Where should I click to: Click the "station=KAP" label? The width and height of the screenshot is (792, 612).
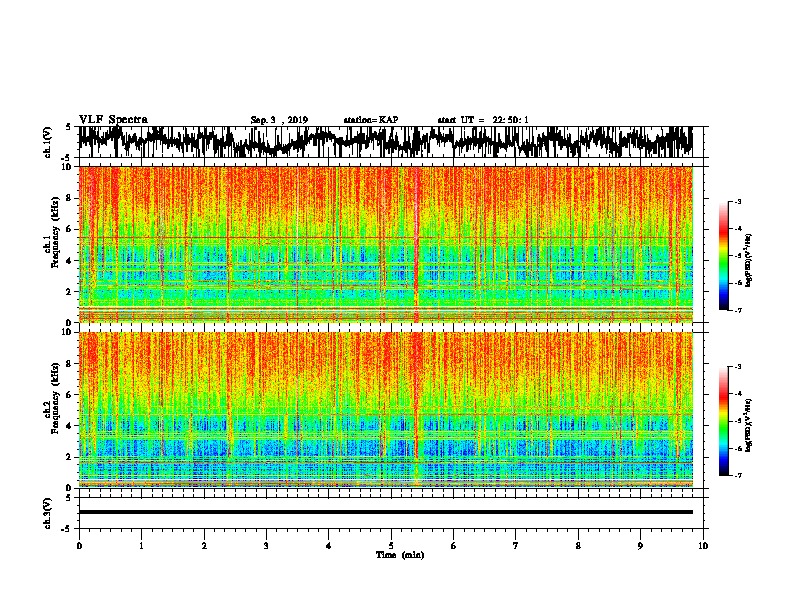click(371, 120)
